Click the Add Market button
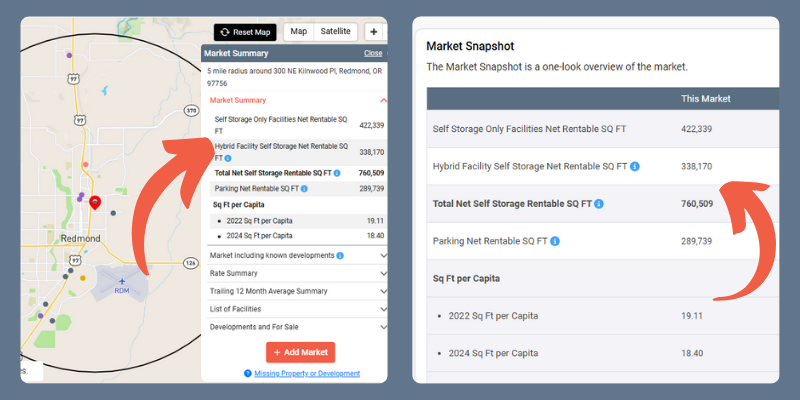800x400 pixels. point(300,352)
